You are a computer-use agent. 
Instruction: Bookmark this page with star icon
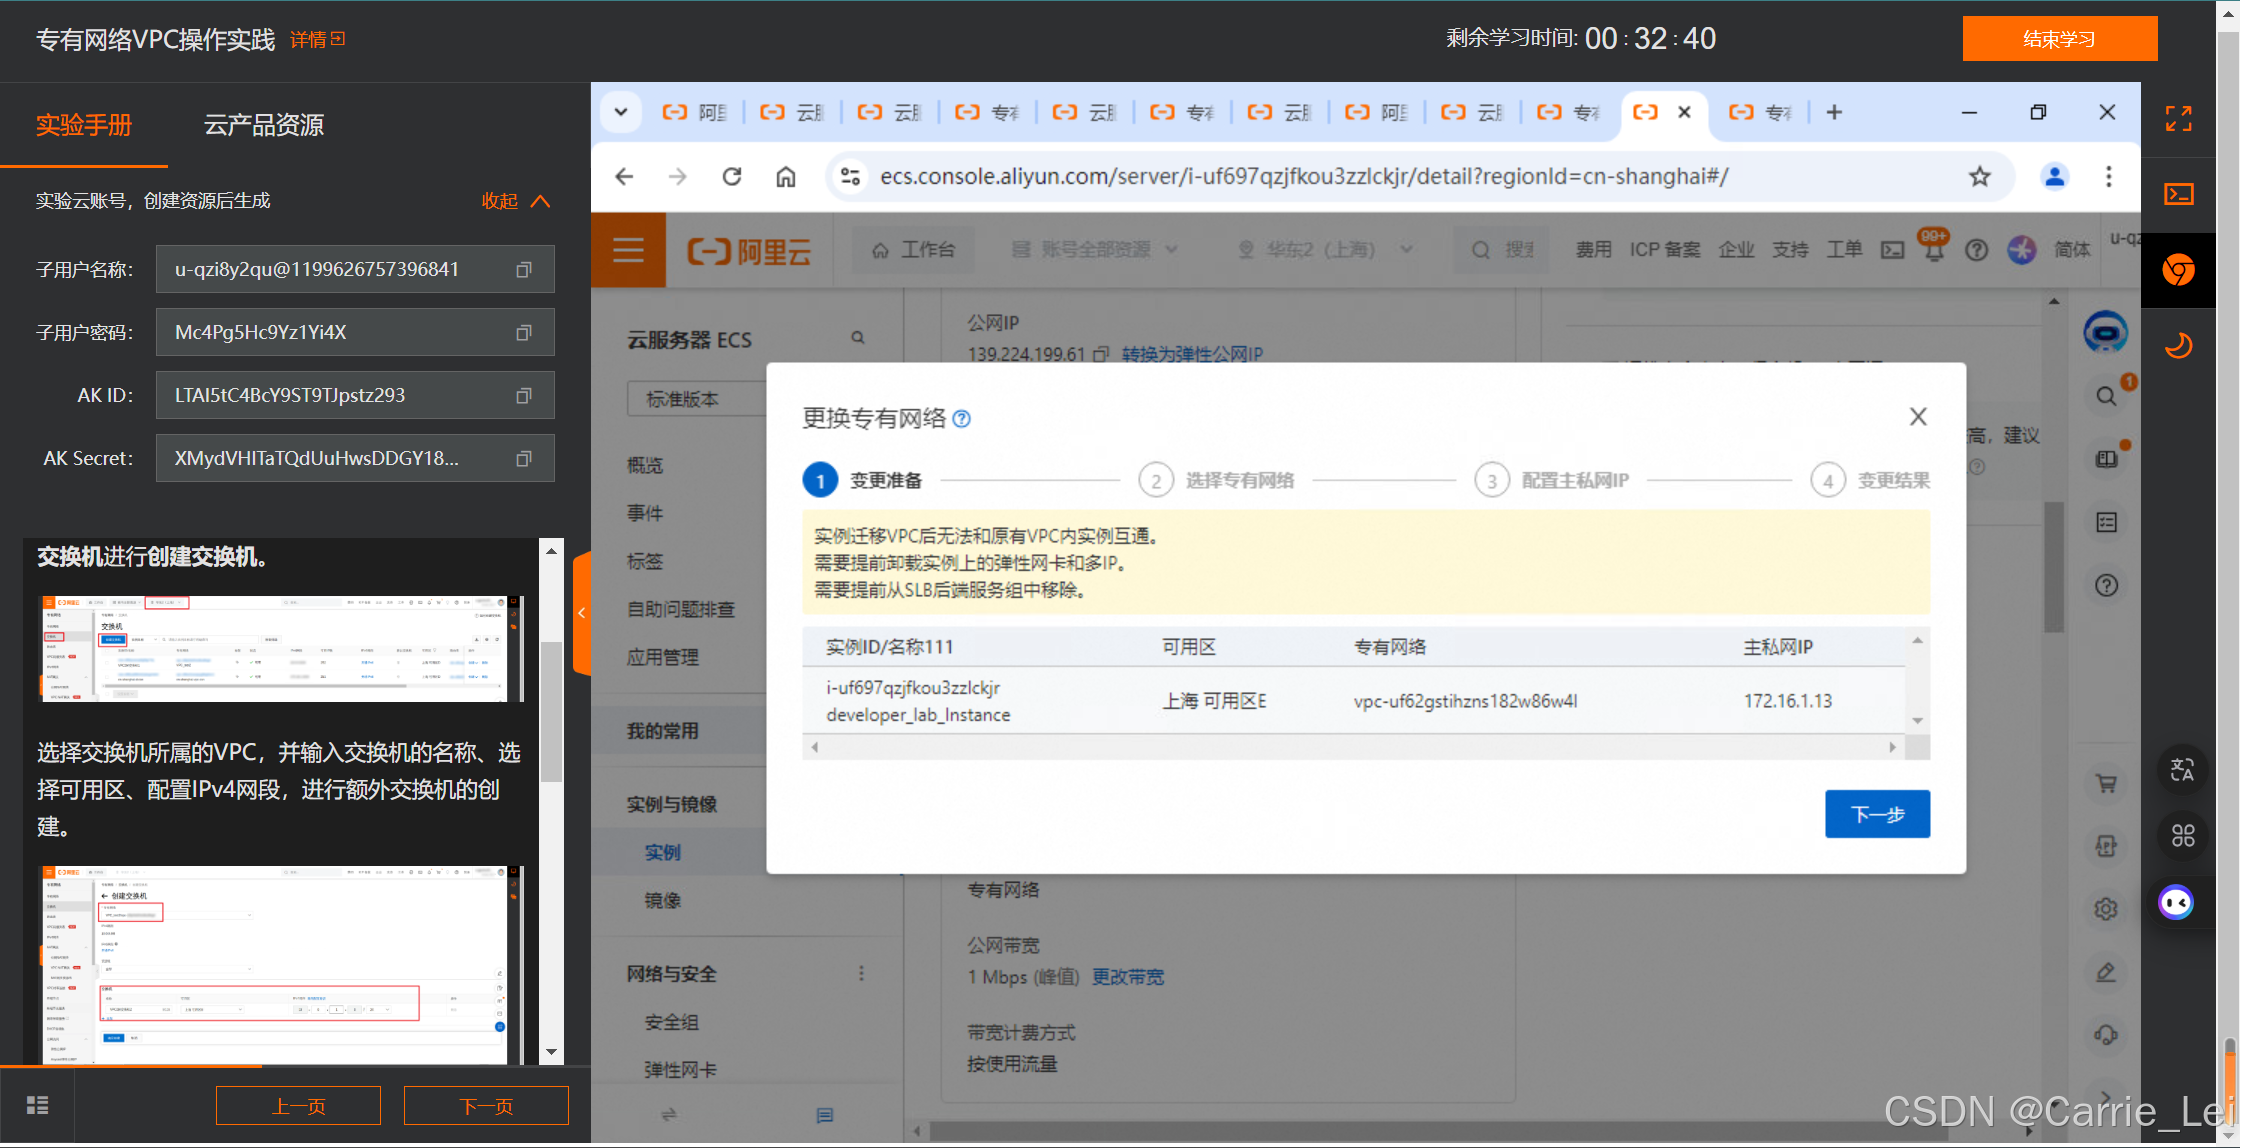pos(1979,177)
